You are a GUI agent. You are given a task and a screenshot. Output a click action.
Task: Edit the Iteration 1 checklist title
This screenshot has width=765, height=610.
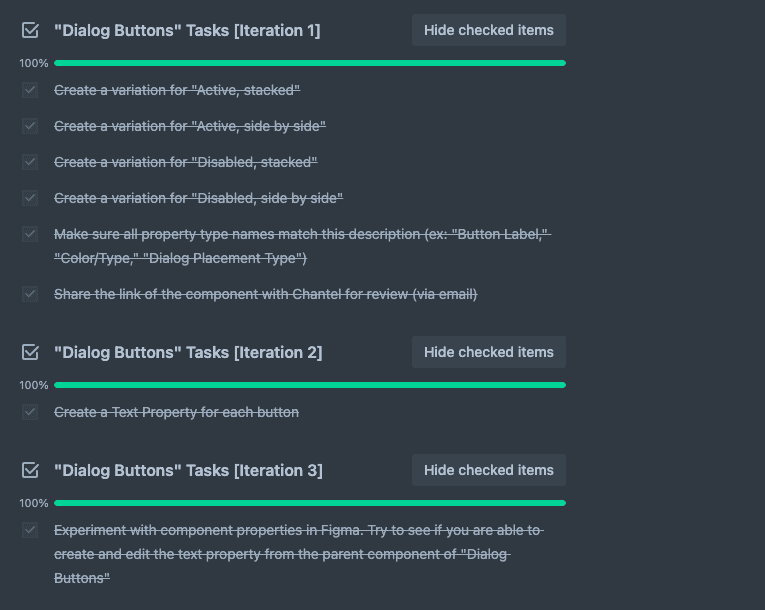(x=187, y=30)
